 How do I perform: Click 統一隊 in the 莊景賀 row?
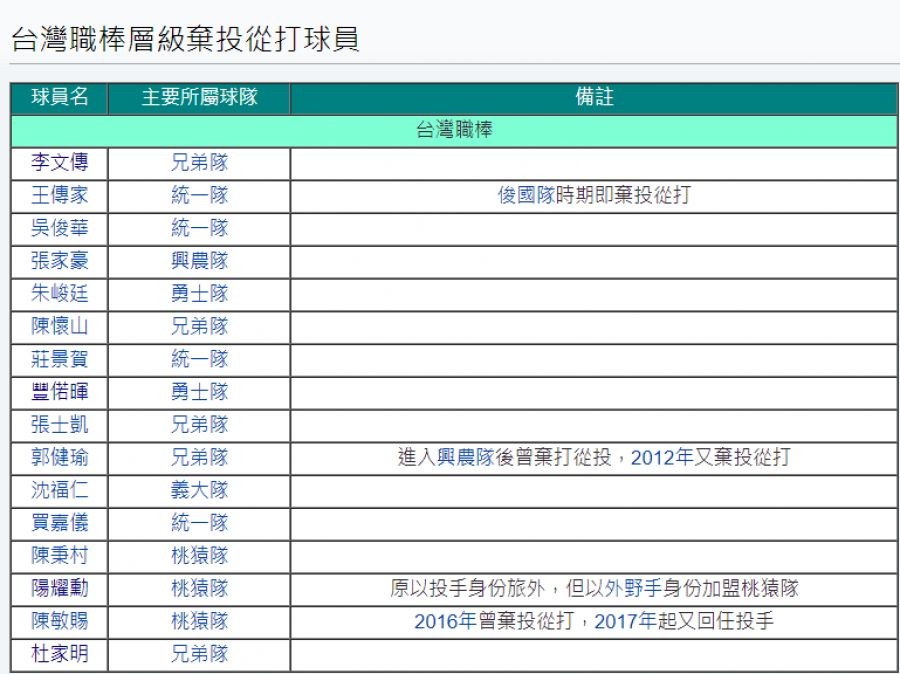[x=199, y=359]
